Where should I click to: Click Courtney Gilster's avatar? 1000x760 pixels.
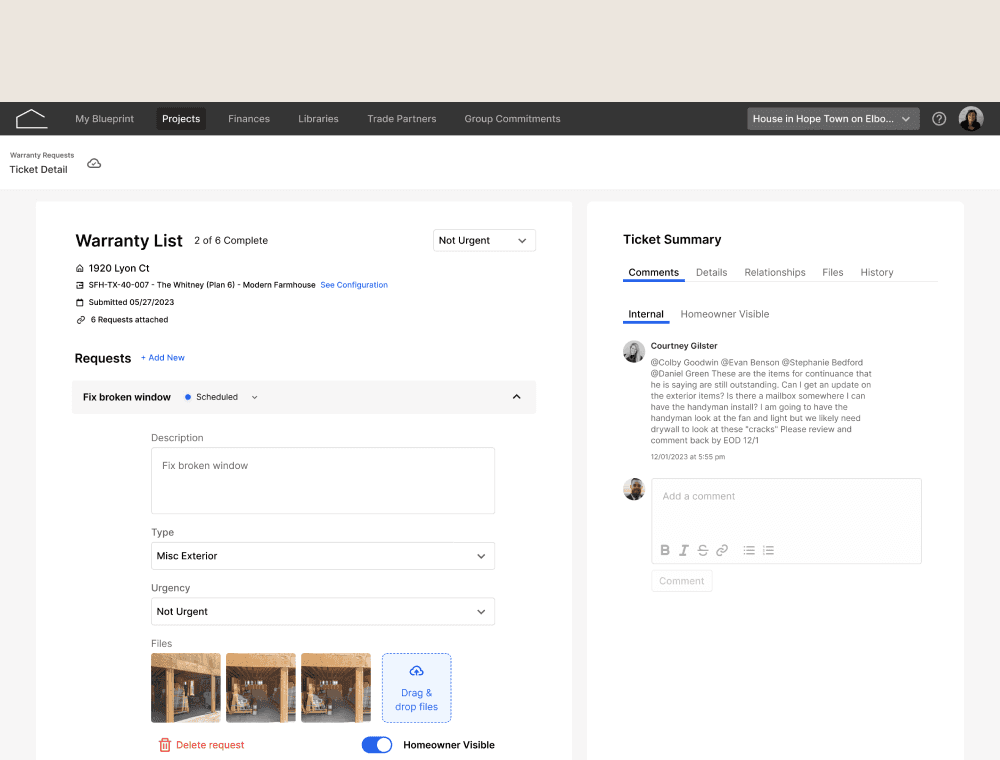pyautogui.click(x=634, y=351)
